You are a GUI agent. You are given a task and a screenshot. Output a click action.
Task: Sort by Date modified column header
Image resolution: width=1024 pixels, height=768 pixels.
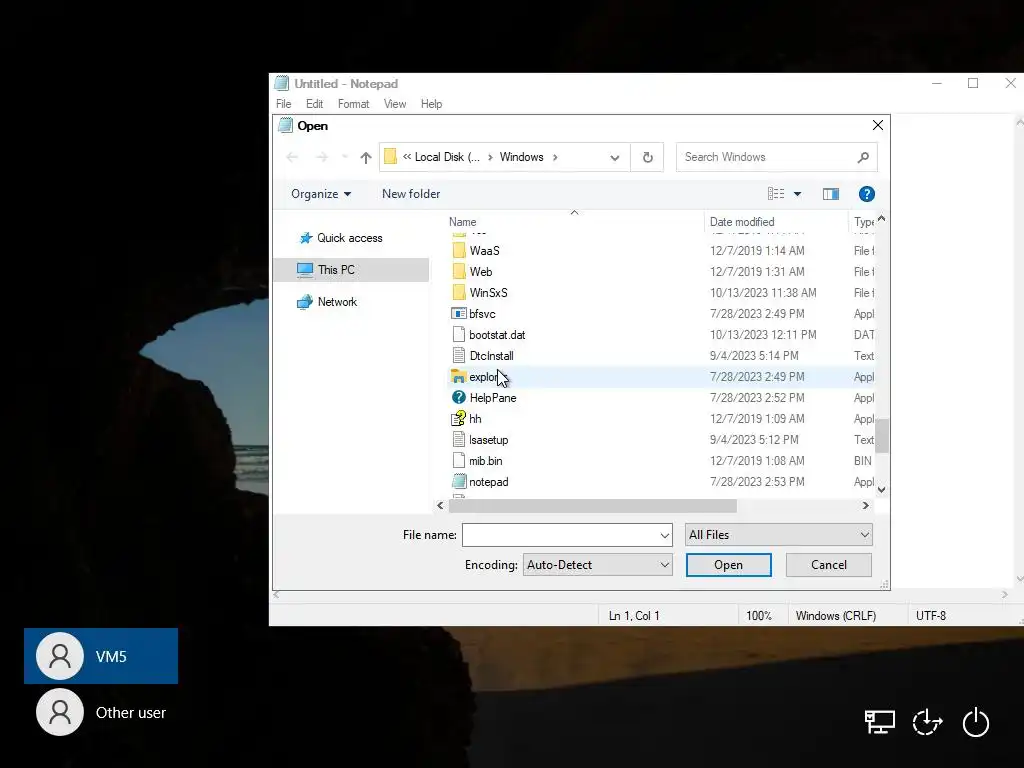pos(742,222)
